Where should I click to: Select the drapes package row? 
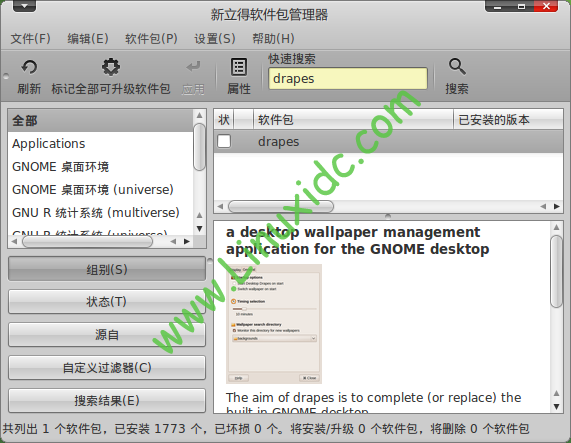click(x=388, y=141)
